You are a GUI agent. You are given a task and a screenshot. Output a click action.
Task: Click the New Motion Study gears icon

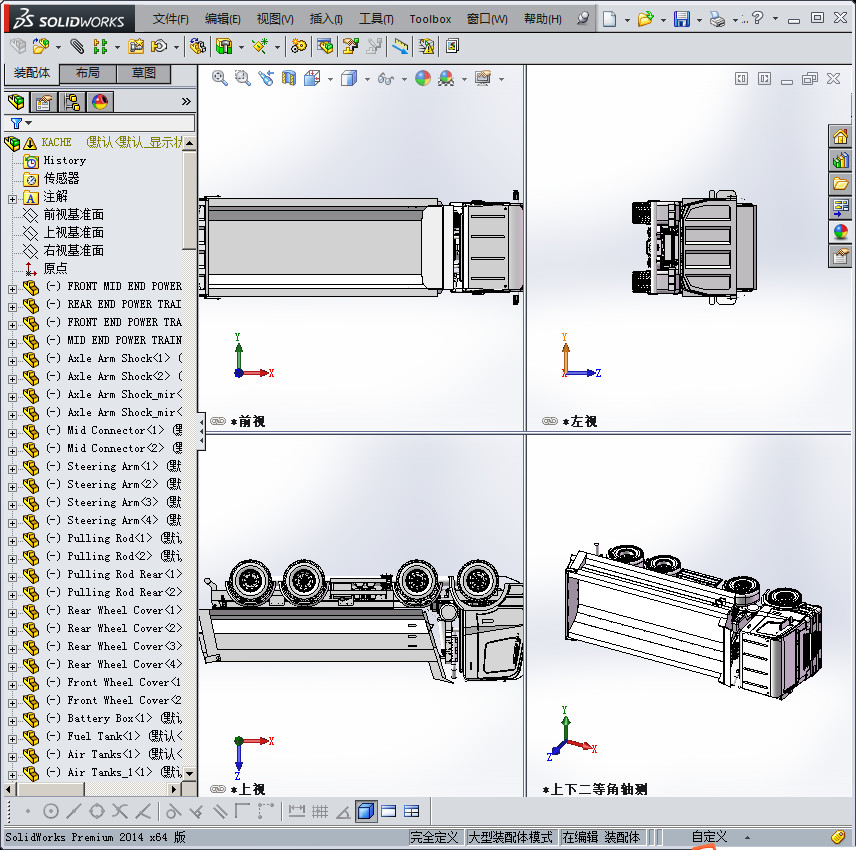pyautogui.click(x=299, y=46)
